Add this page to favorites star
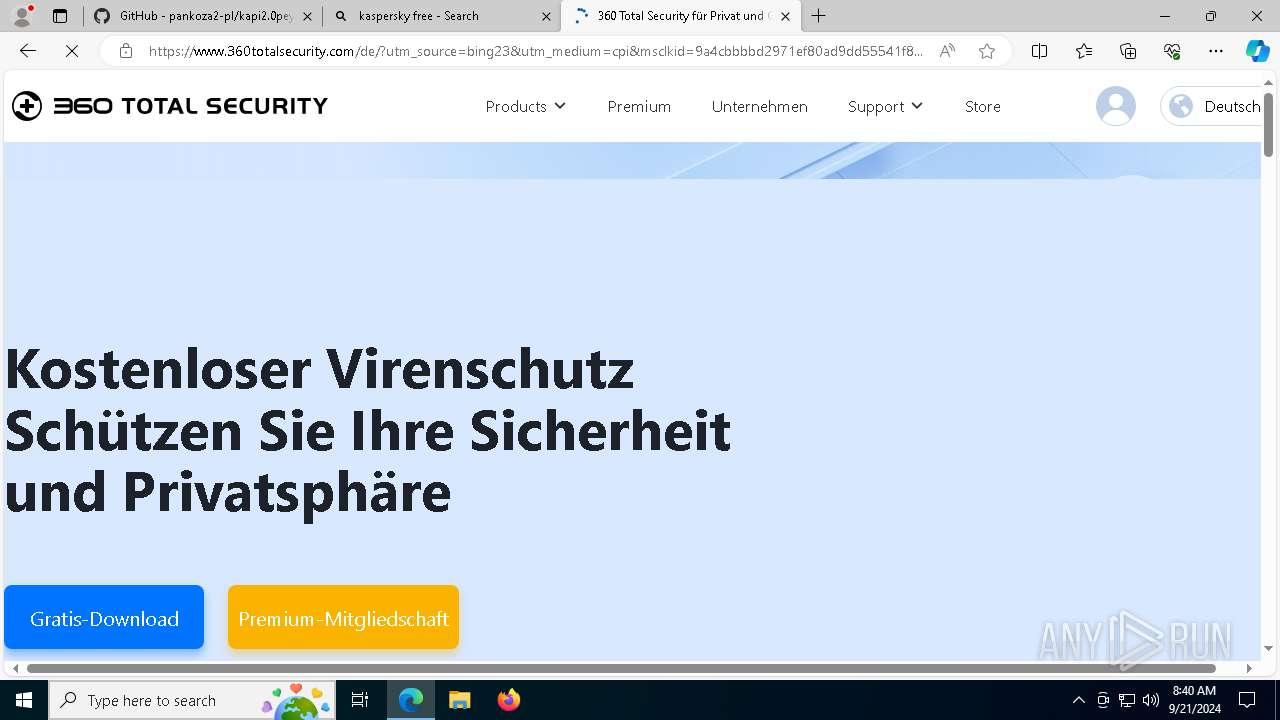Screen dimensions: 1280x720 [987, 51]
